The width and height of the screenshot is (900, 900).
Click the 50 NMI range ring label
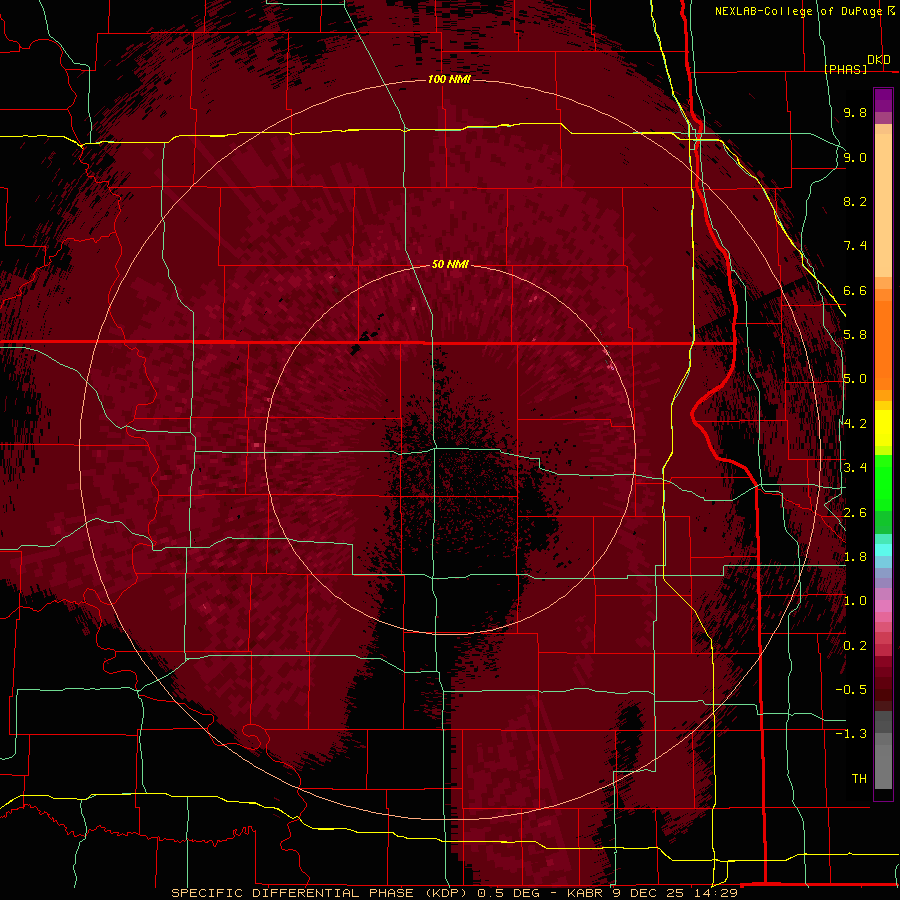coord(450,264)
